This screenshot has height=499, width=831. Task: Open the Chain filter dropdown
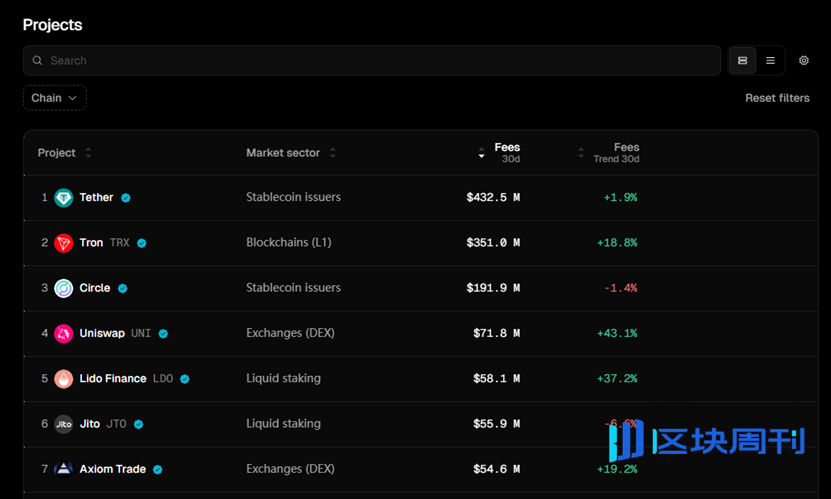coord(54,98)
